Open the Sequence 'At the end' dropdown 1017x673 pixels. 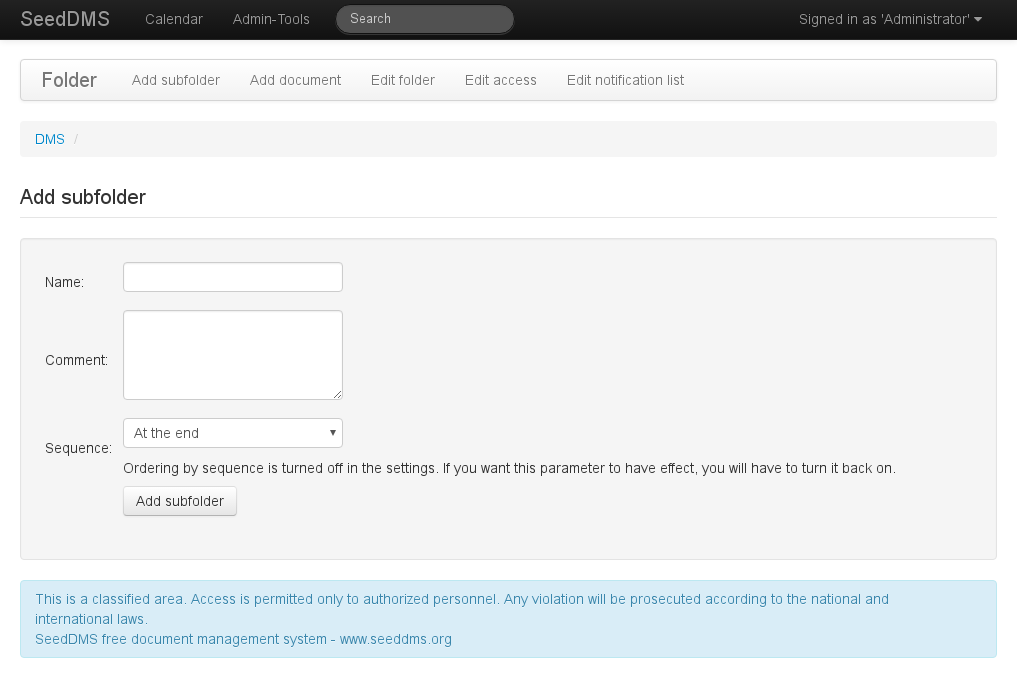point(233,433)
